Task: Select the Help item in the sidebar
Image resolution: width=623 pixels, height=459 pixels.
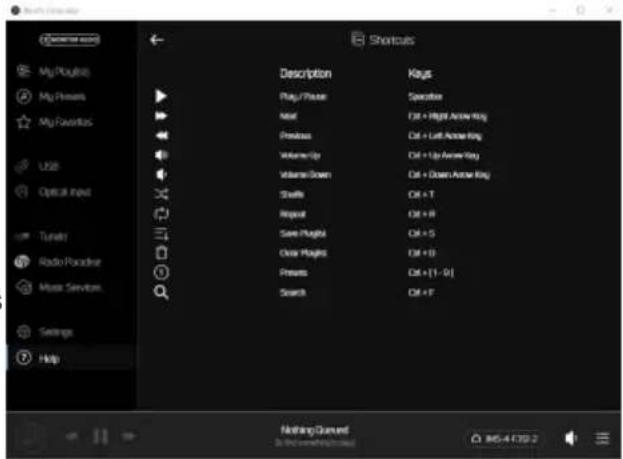Action: click(x=70, y=358)
